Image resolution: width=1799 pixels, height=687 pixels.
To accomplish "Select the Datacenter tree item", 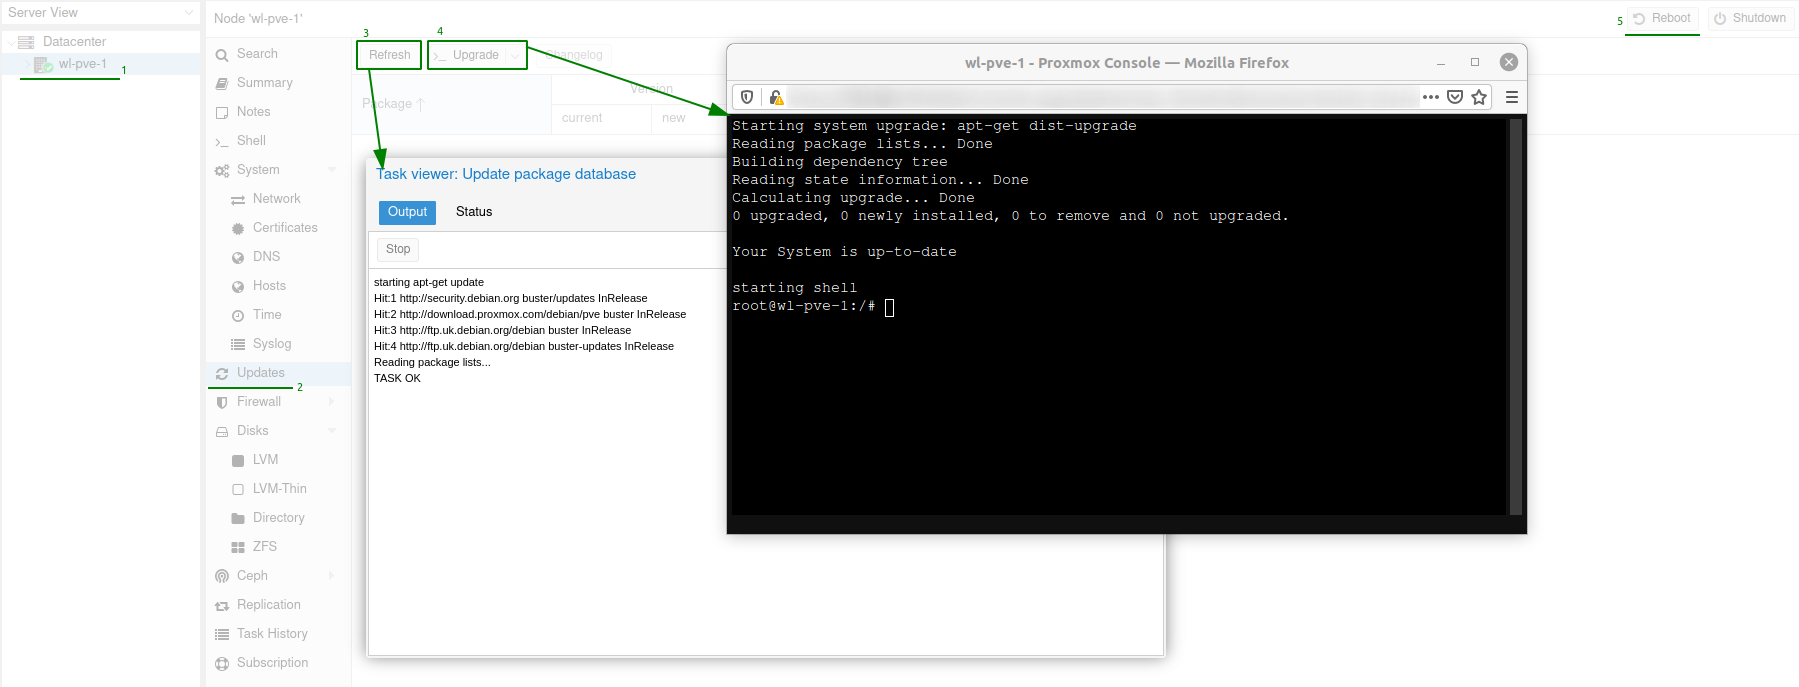I will point(74,42).
